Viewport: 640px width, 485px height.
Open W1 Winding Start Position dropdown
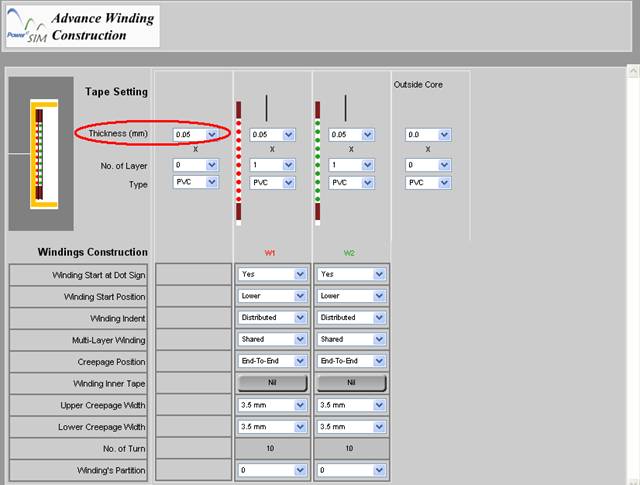click(x=272, y=296)
